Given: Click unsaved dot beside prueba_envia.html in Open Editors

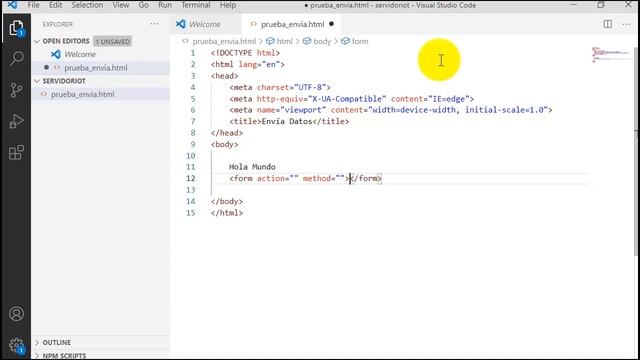Looking at the screenshot, I should [x=46, y=67].
